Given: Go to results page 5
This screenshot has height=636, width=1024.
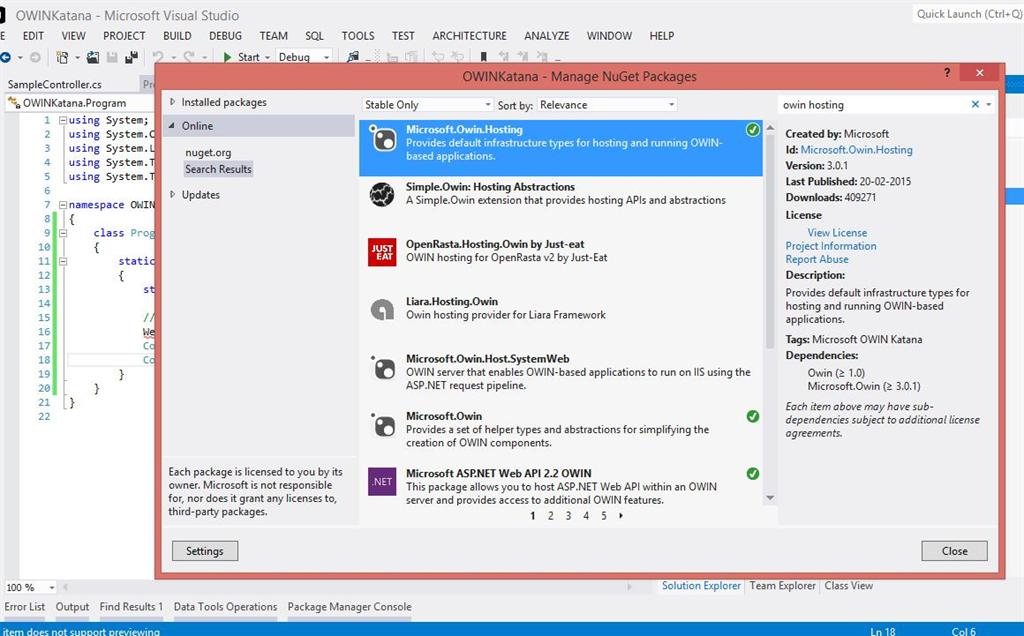Looking at the screenshot, I should (x=604, y=516).
